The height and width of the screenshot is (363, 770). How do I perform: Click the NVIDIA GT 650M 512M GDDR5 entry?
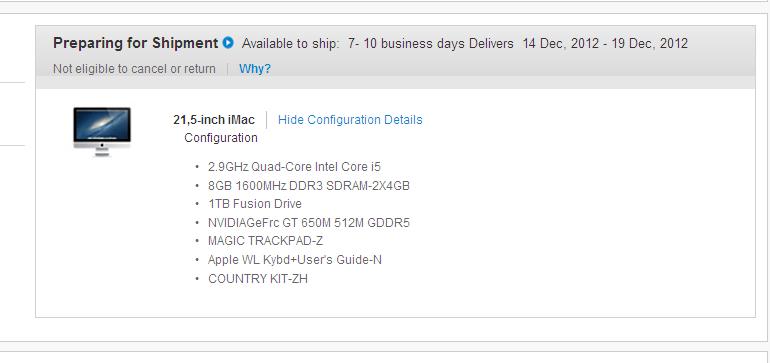point(309,223)
